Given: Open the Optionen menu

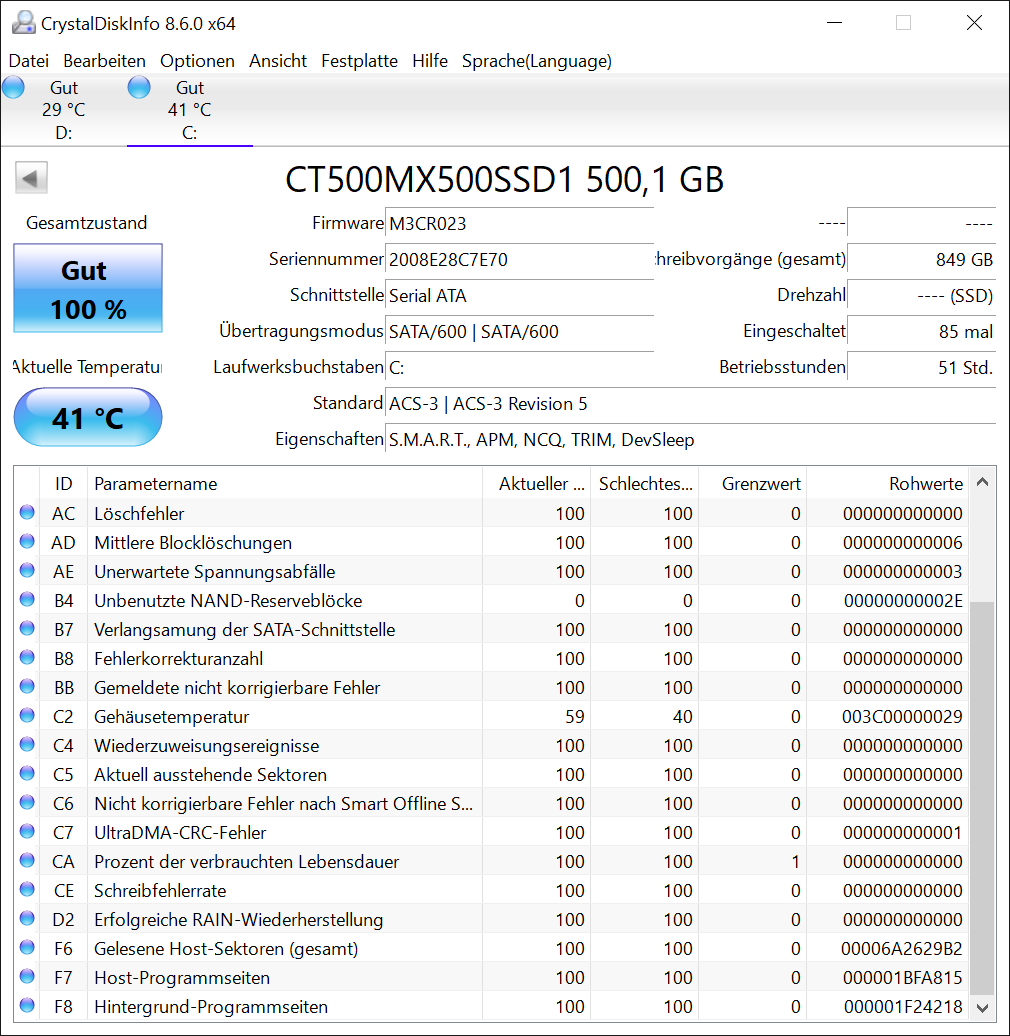Looking at the screenshot, I should pyautogui.click(x=197, y=61).
